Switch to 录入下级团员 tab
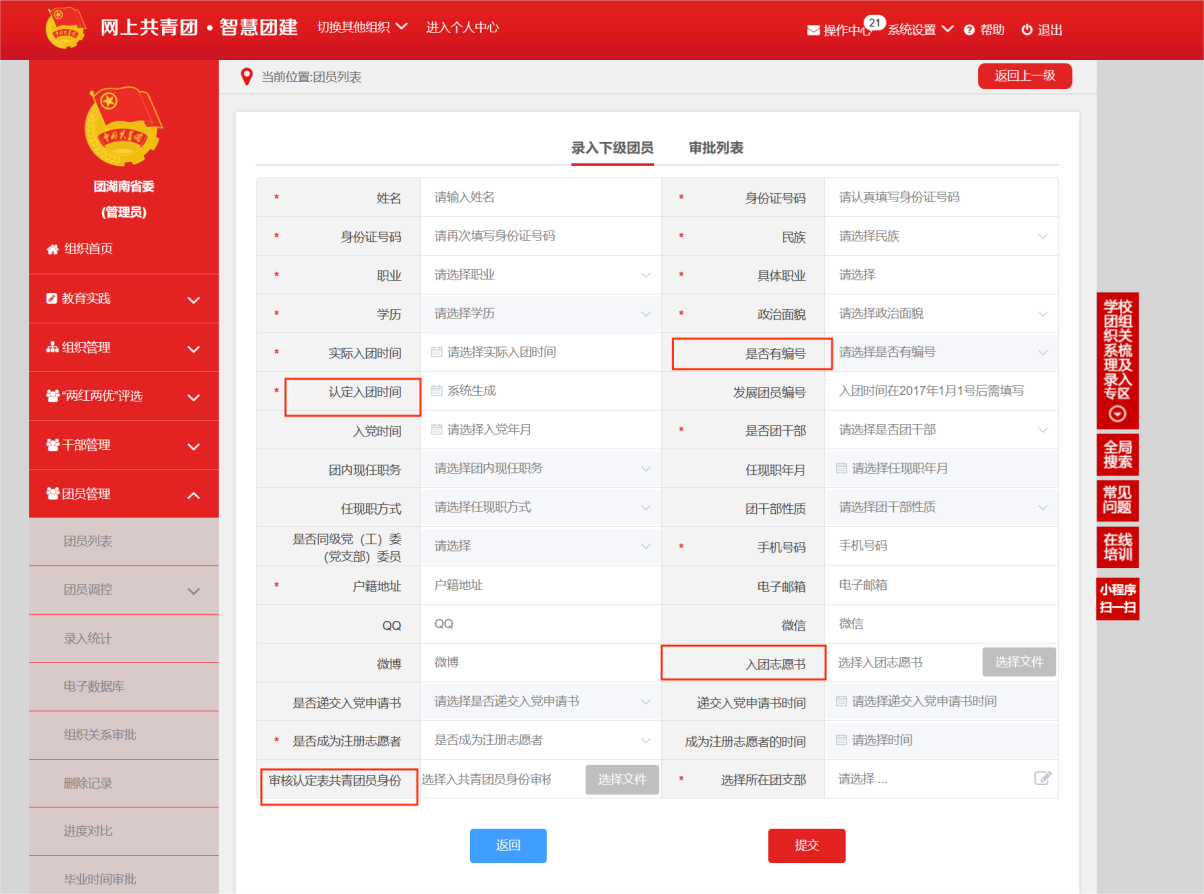Image resolution: width=1204 pixels, height=894 pixels. click(612, 148)
